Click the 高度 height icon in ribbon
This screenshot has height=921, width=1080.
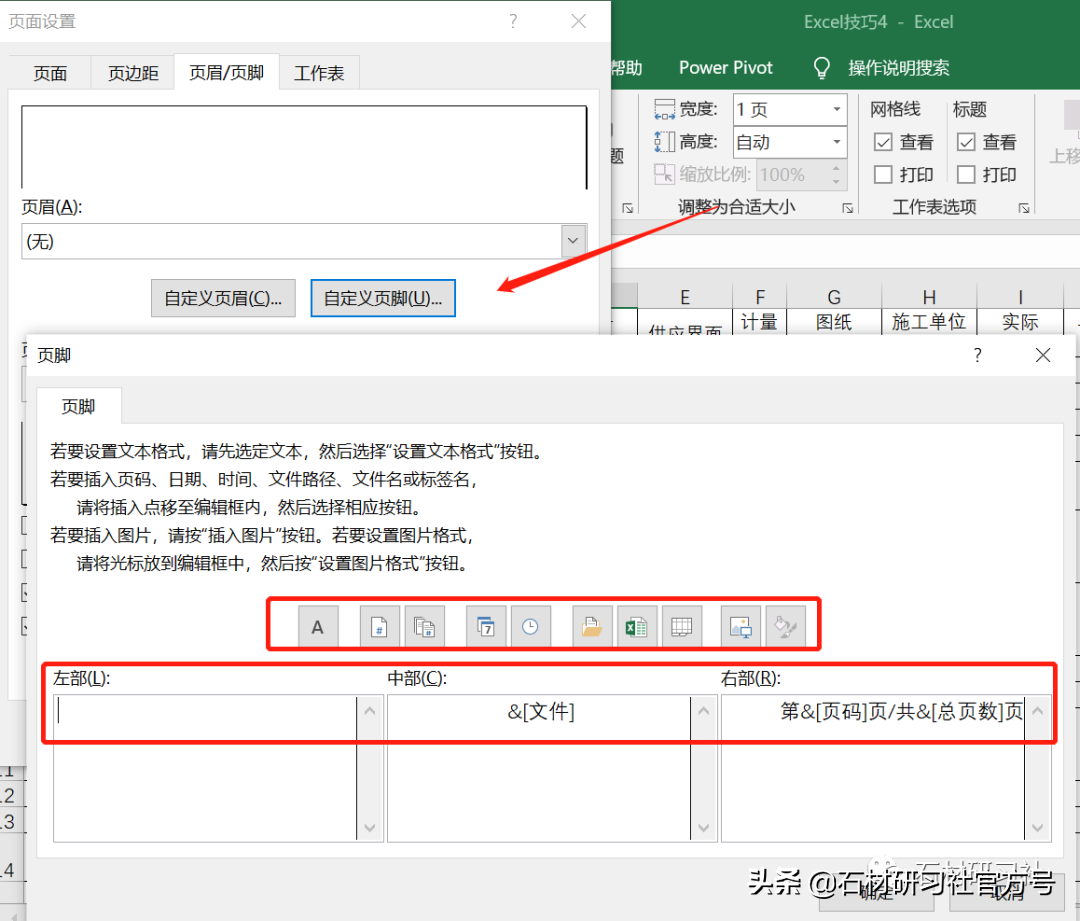click(665, 142)
